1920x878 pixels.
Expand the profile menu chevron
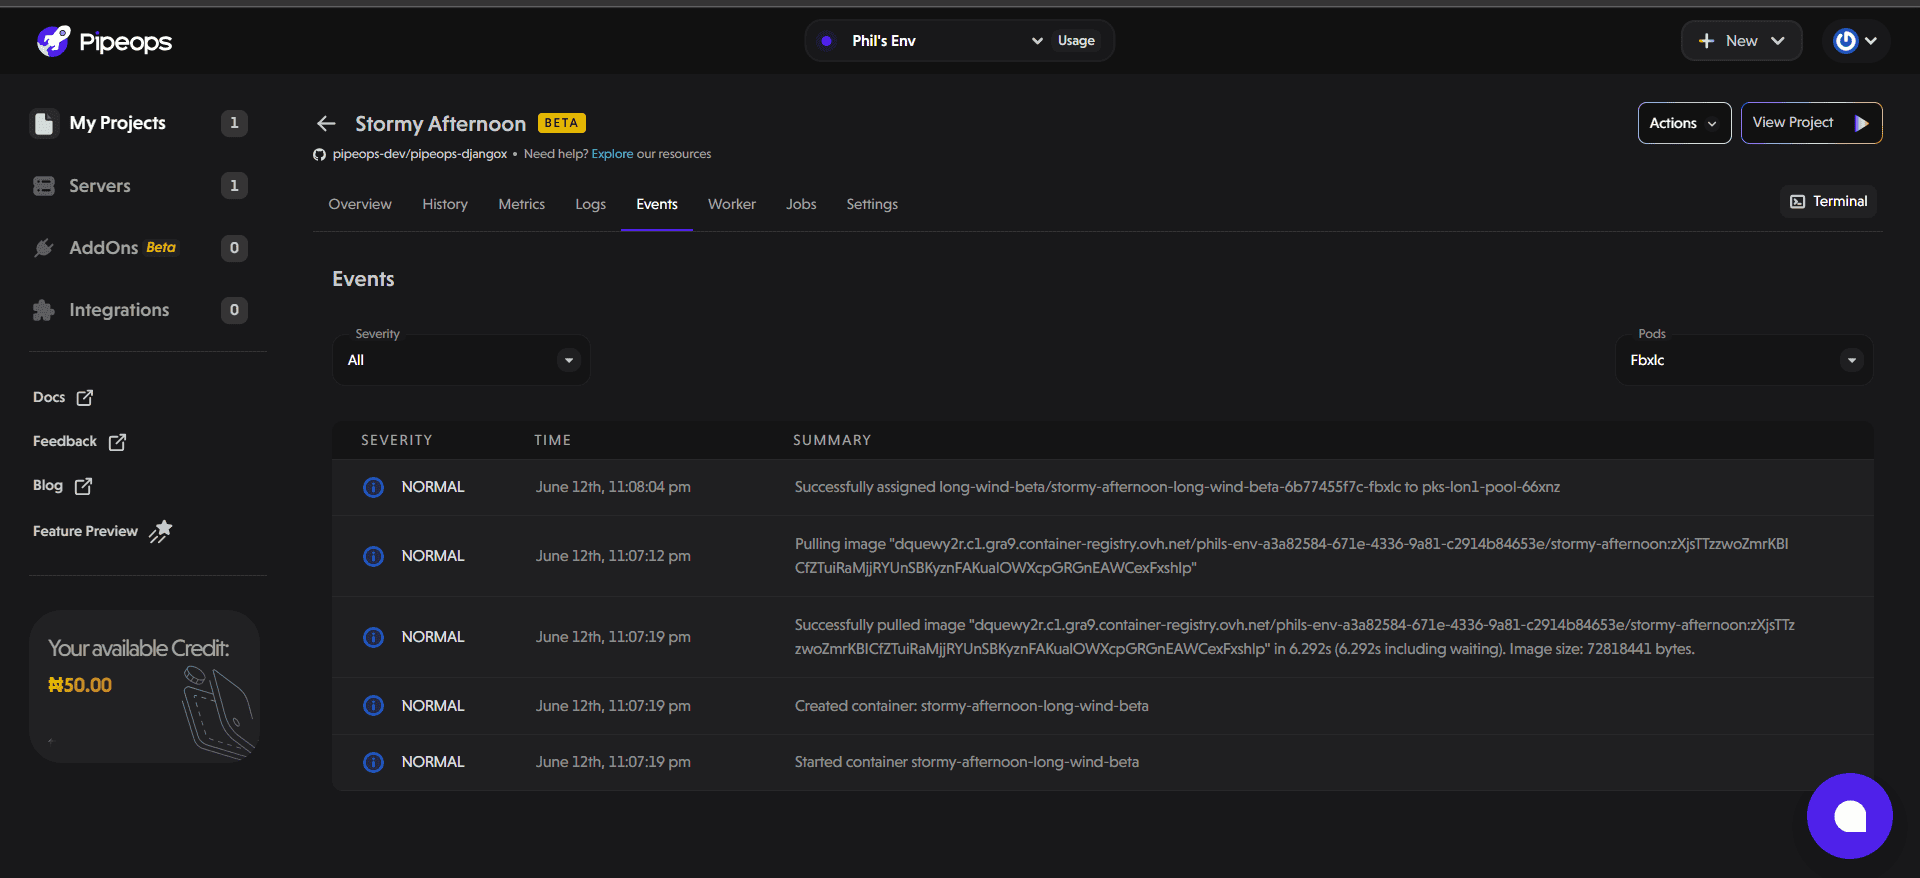pos(1870,41)
